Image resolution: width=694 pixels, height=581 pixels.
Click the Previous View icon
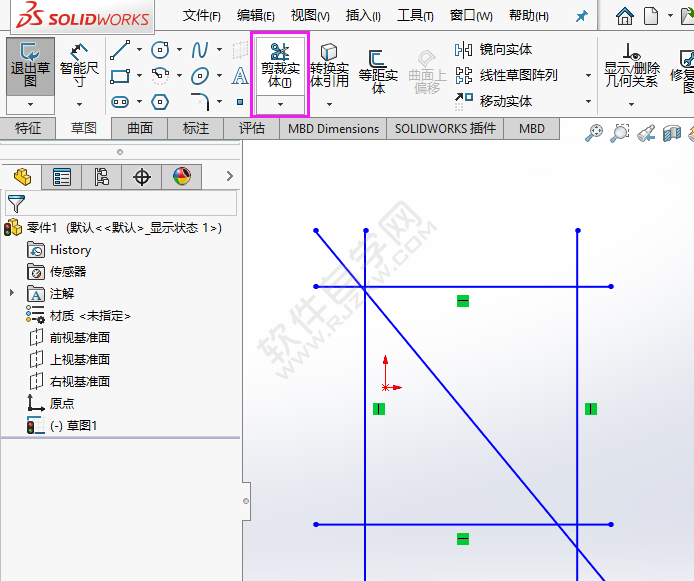tap(646, 133)
